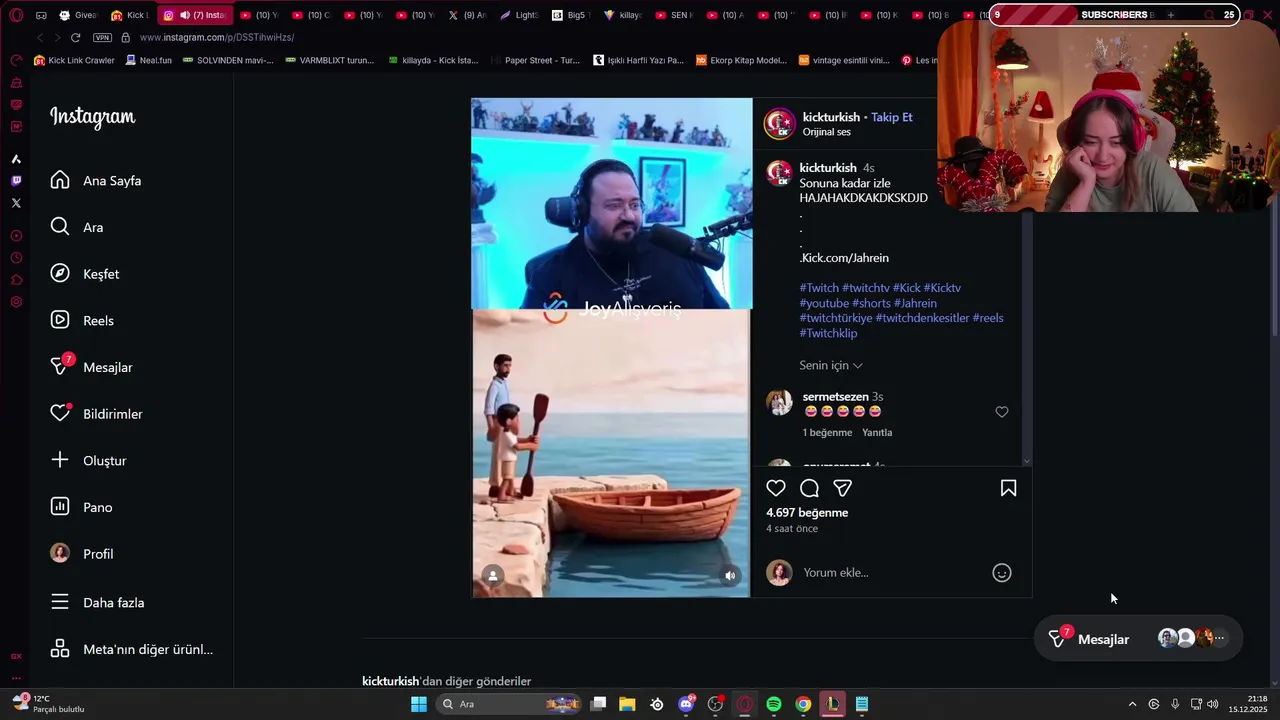Screen dimensions: 1280x720
Task: Like the post with heart icon
Action: click(776, 488)
